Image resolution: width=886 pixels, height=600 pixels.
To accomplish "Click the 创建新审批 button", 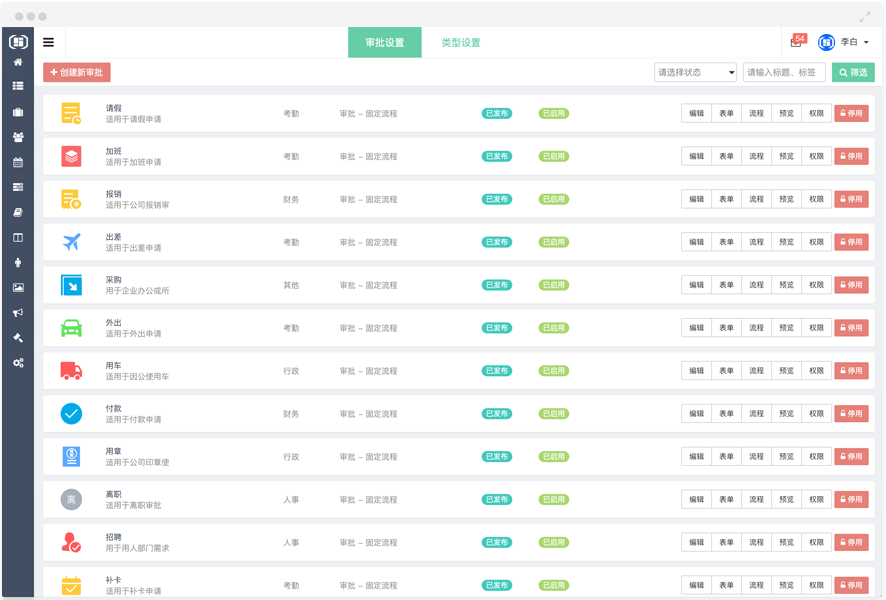I will click(77, 72).
